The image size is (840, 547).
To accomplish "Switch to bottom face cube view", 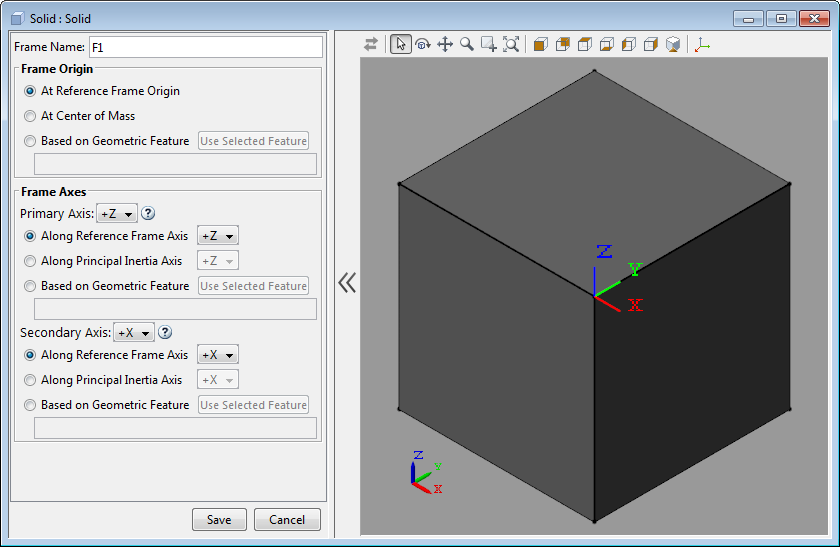I will [607, 44].
